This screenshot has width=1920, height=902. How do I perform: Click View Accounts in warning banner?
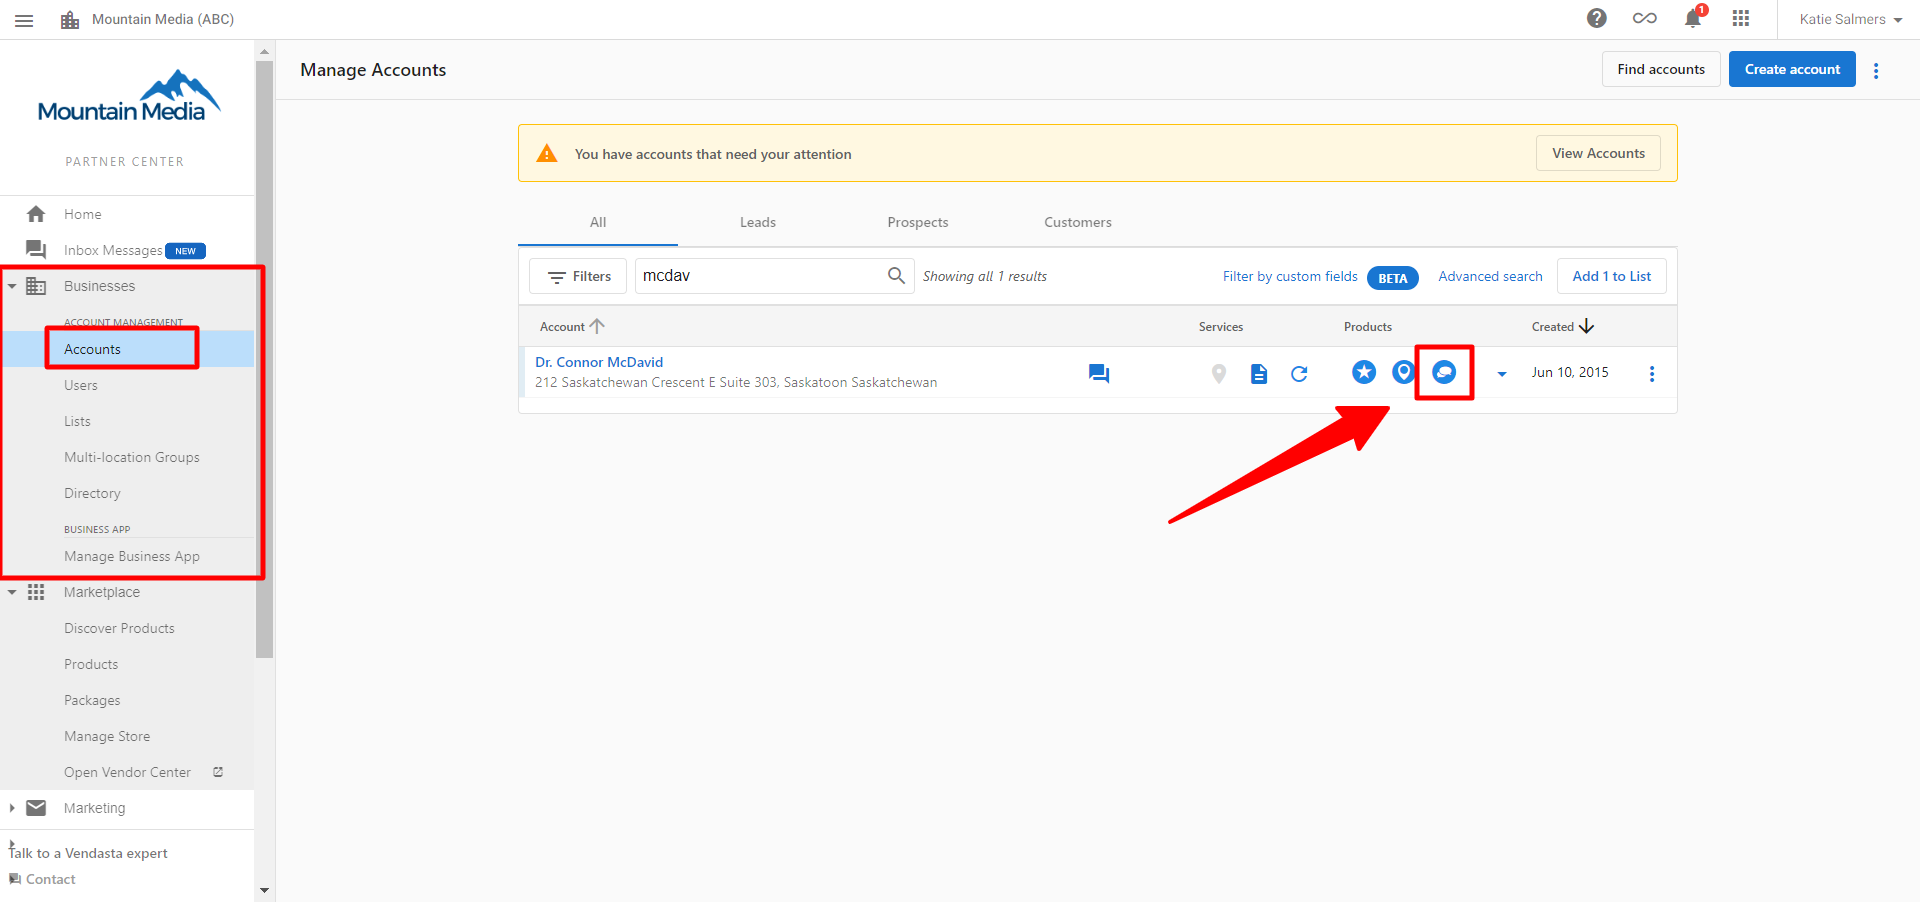click(1598, 153)
